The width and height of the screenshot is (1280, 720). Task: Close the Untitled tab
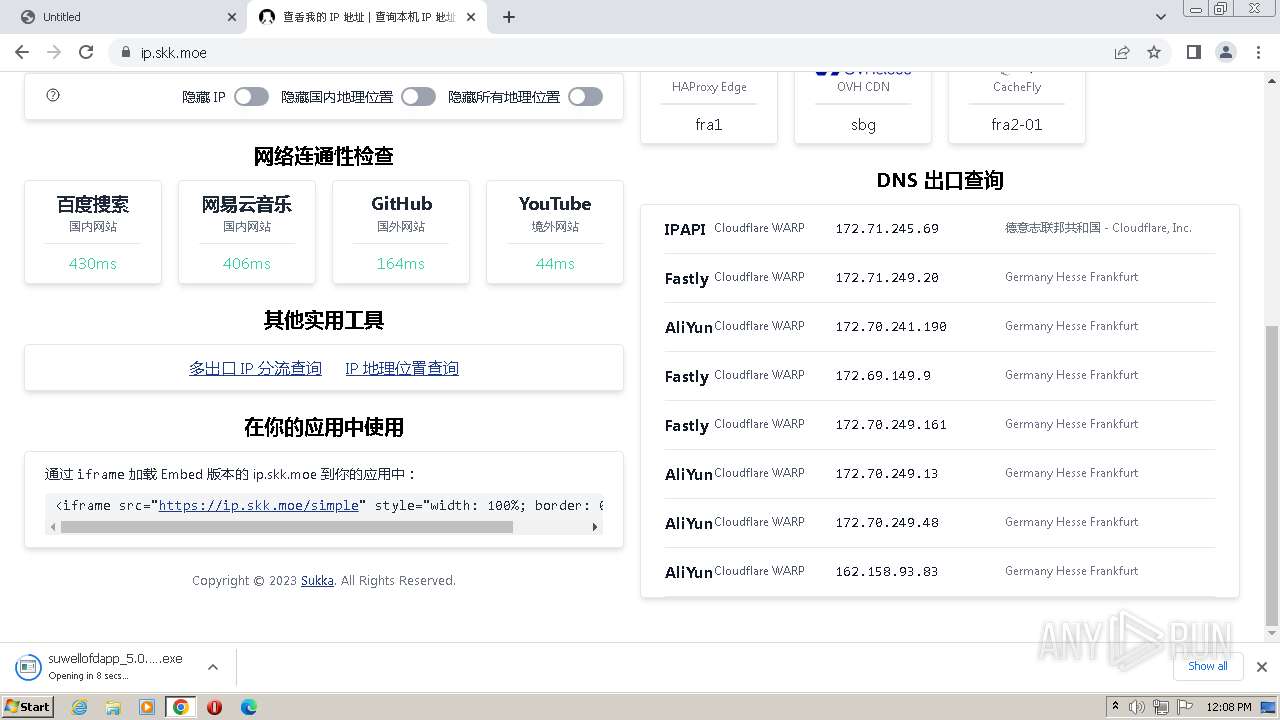pos(232,17)
